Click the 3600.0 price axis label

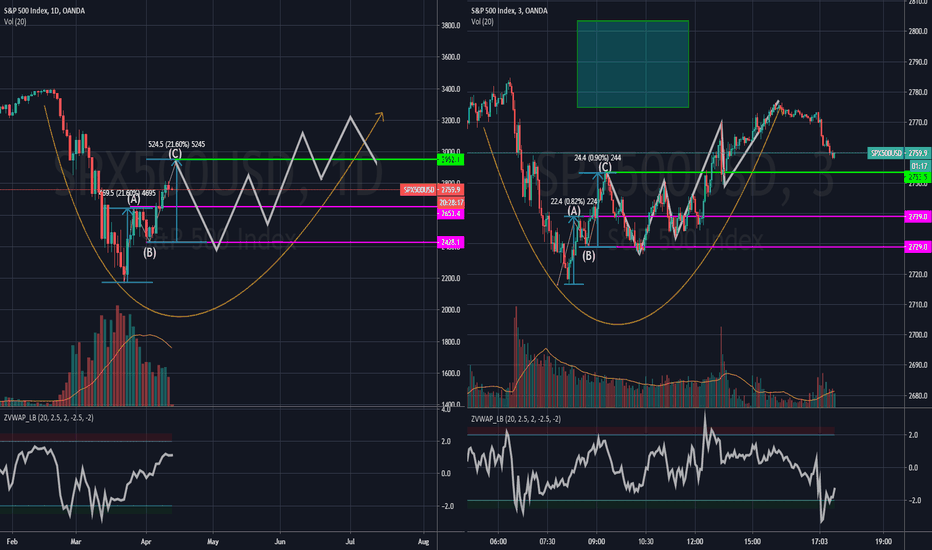click(451, 57)
